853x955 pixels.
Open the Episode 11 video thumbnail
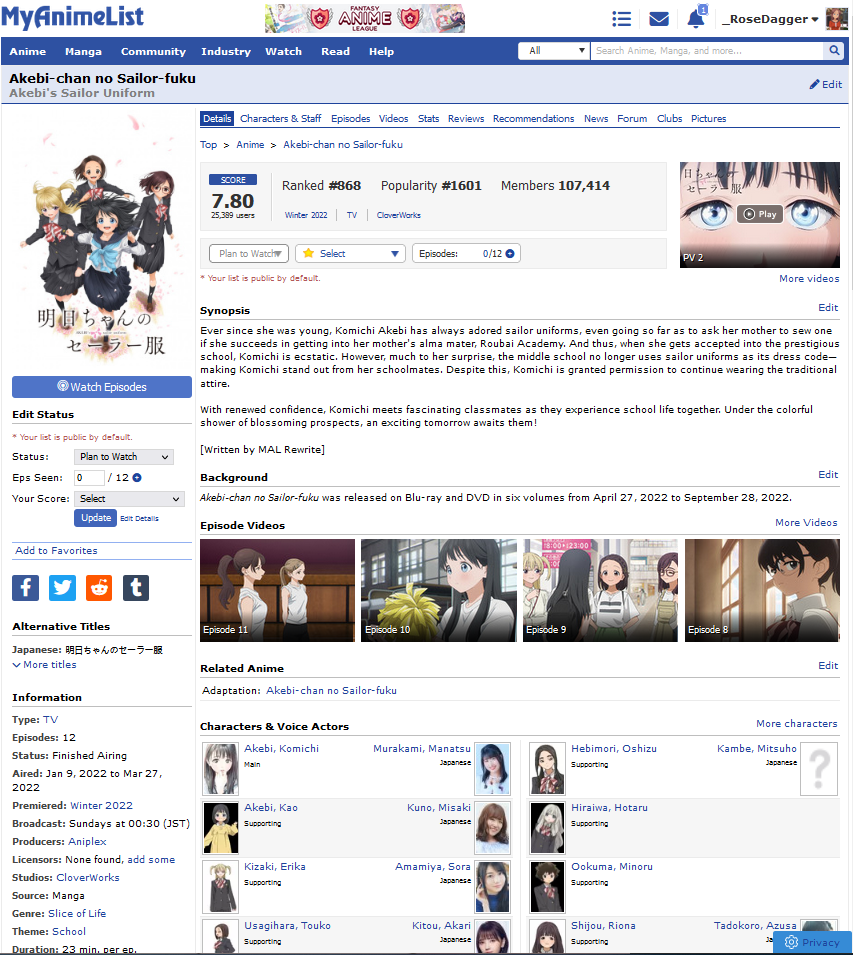(277, 590)
